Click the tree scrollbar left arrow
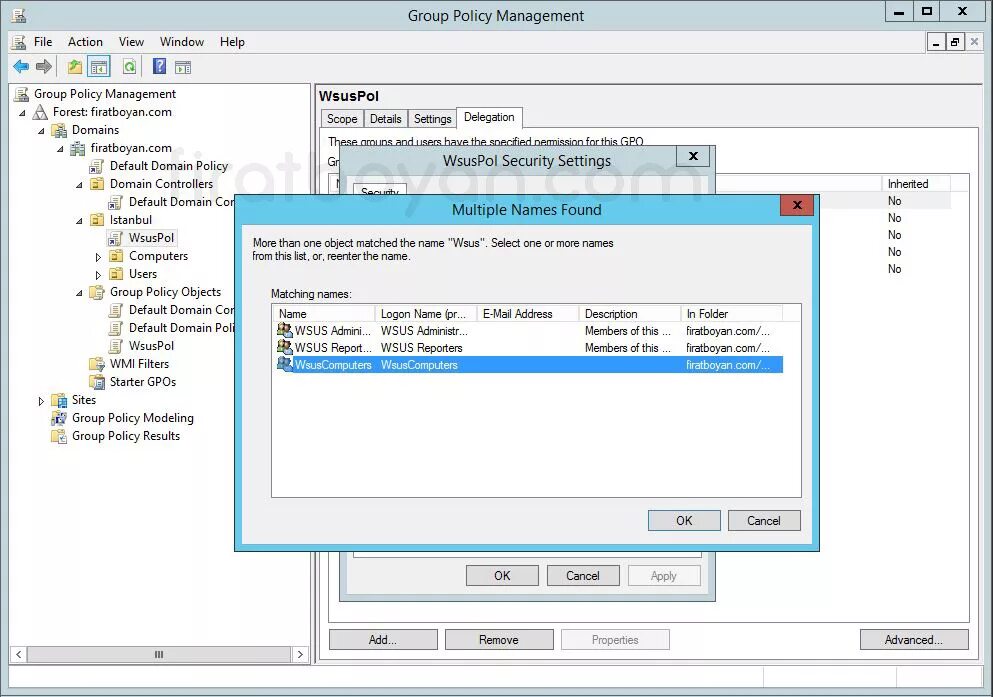993x697 pixels. (x=19, y=654)
